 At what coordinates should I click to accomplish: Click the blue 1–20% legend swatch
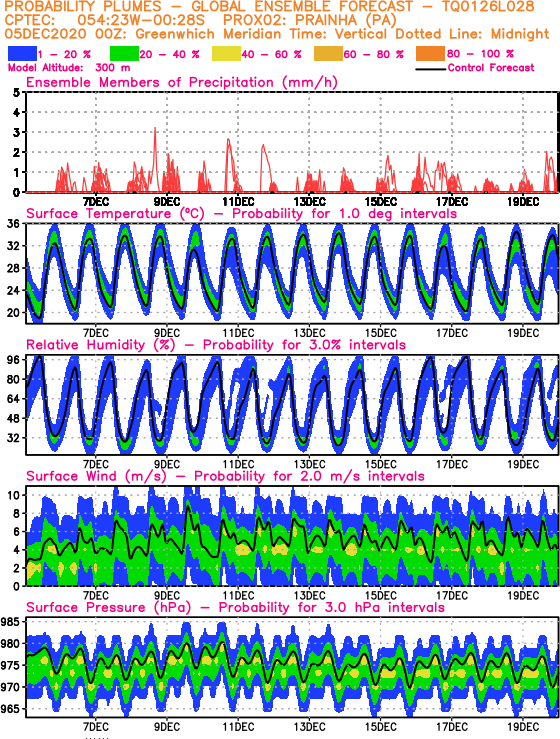click(x=22, y=54)
